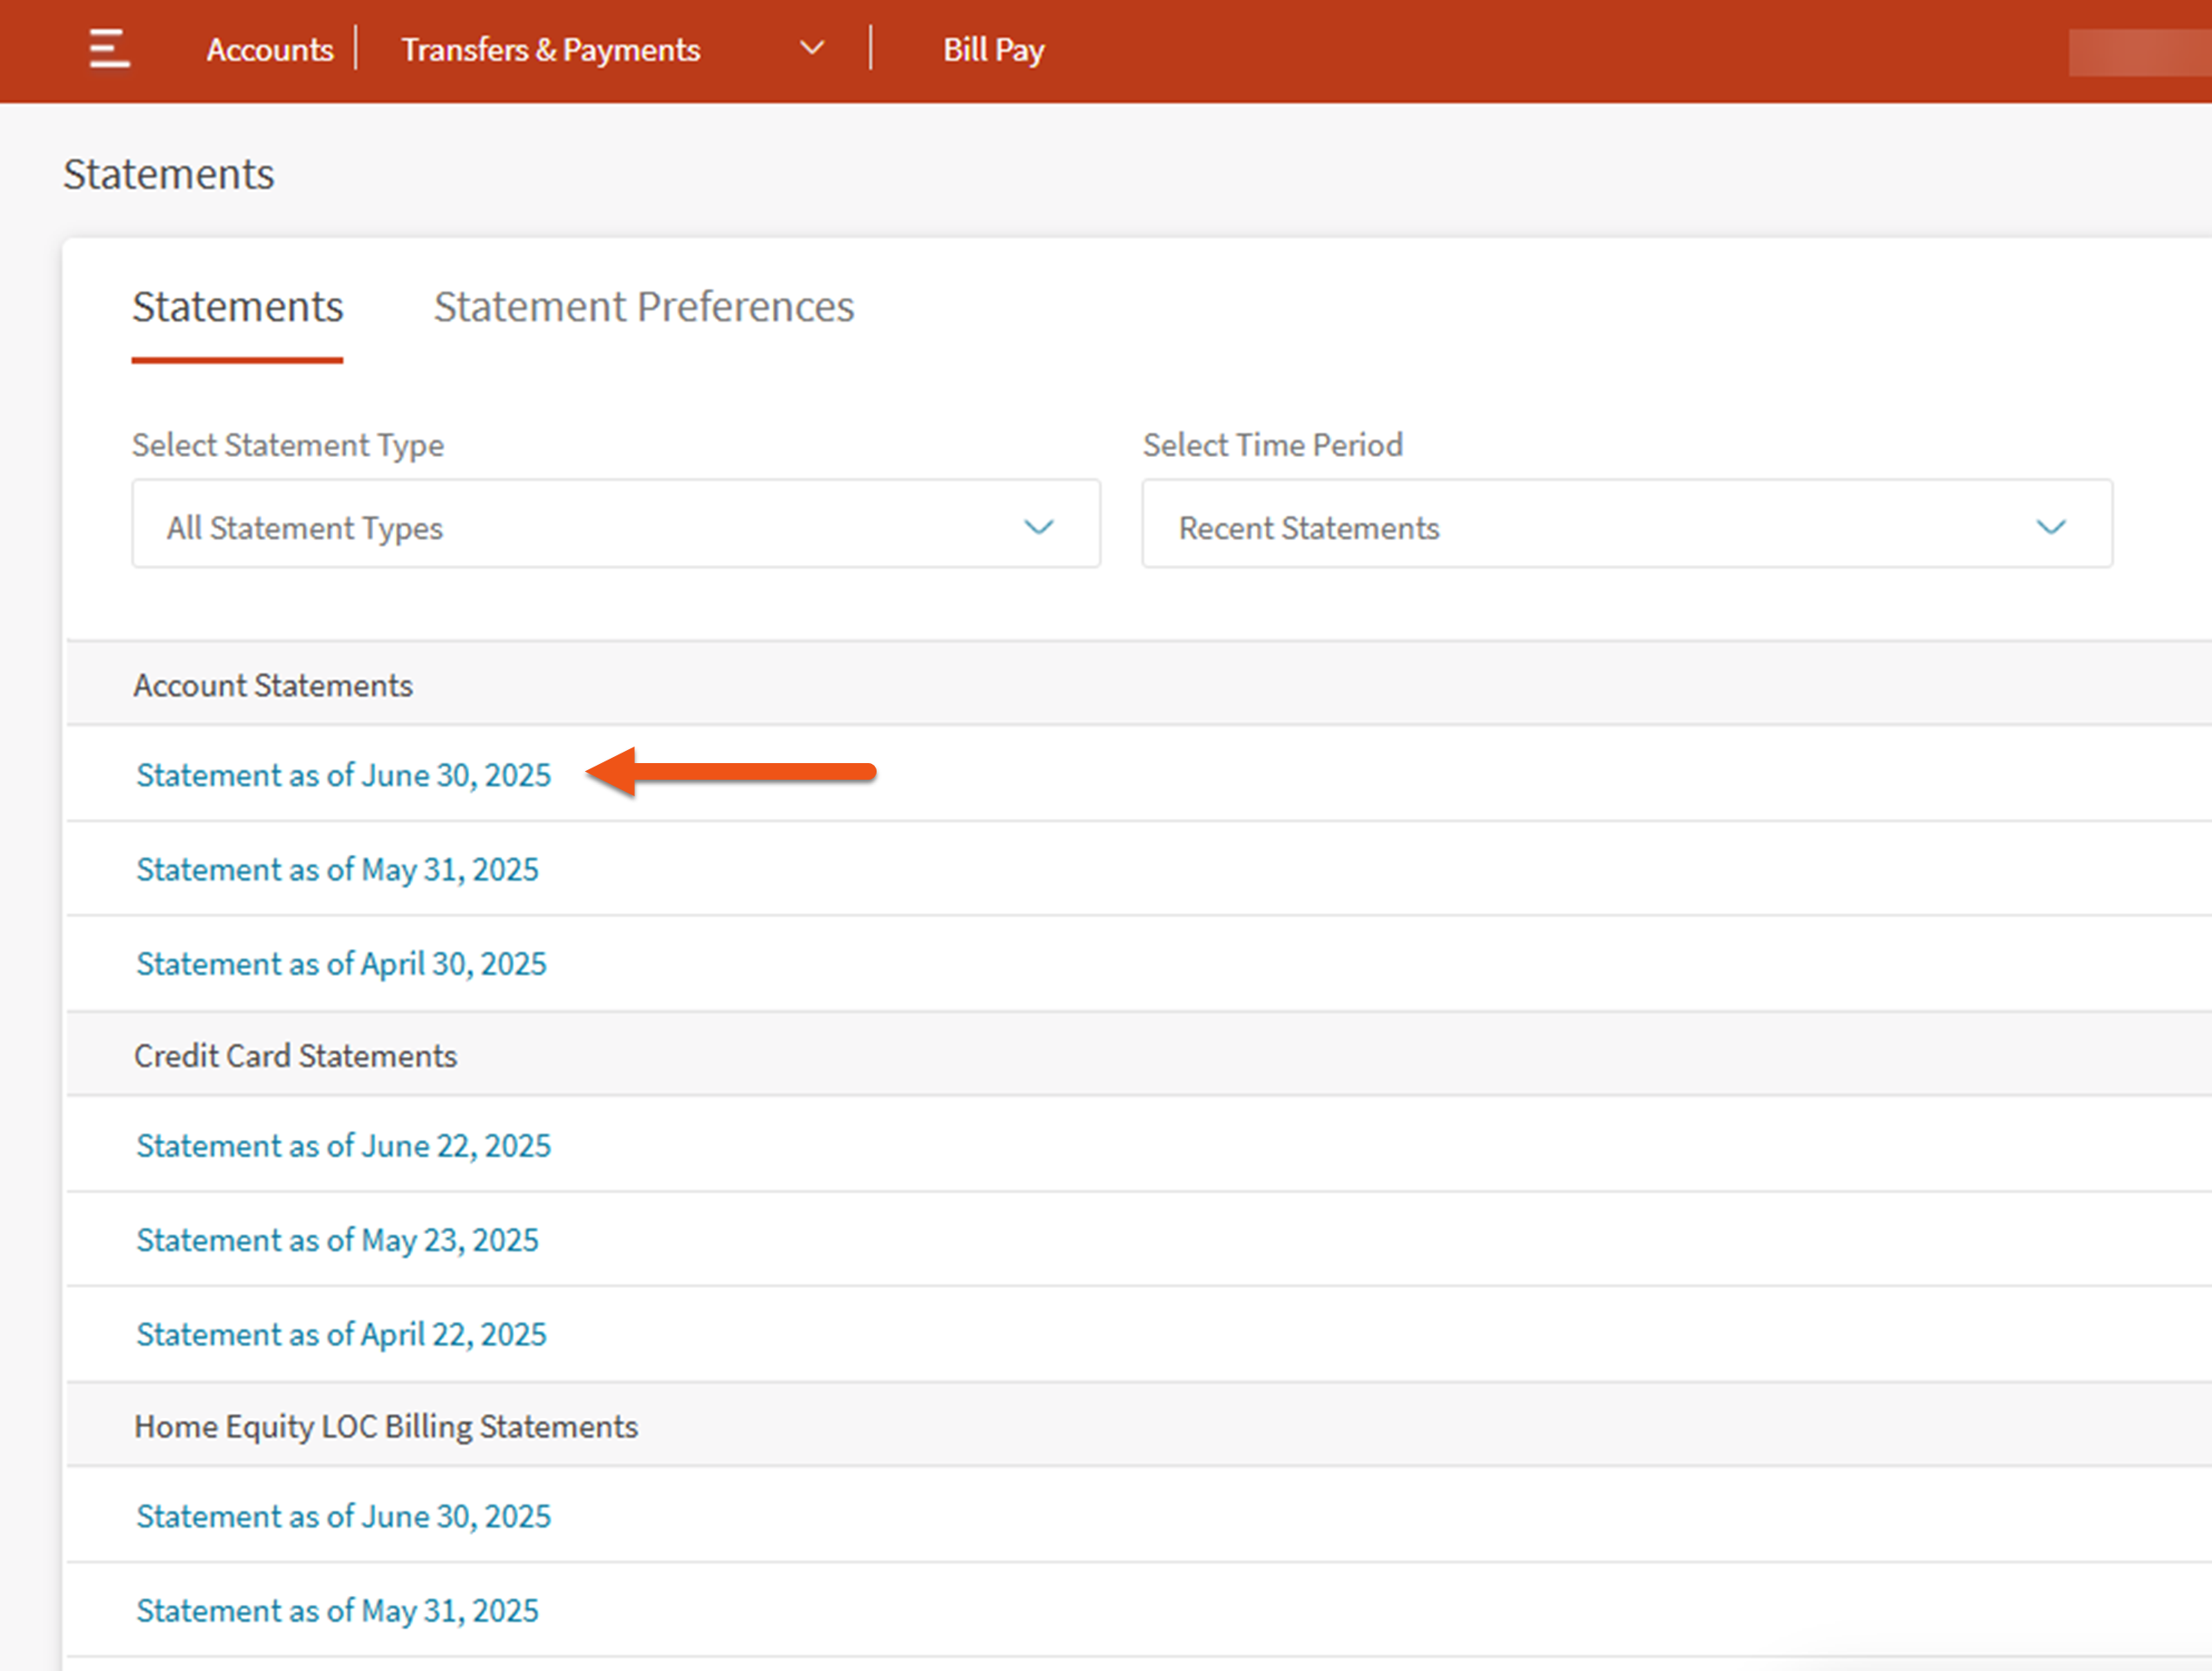Open credit card statement of May 23, 2025

pos(337,1240)
